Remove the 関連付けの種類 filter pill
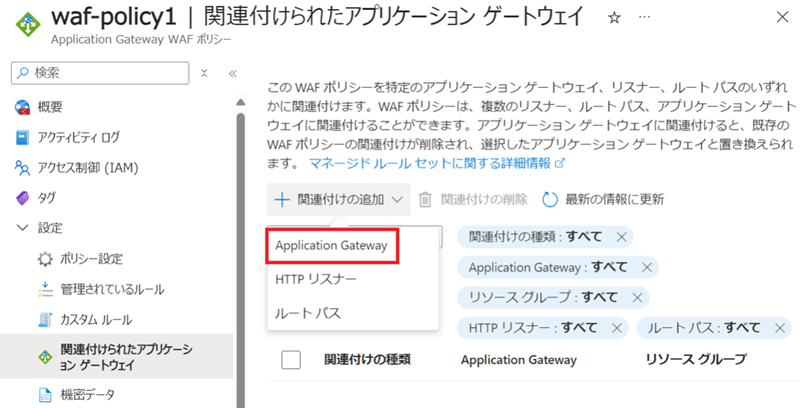 point(621,237)
